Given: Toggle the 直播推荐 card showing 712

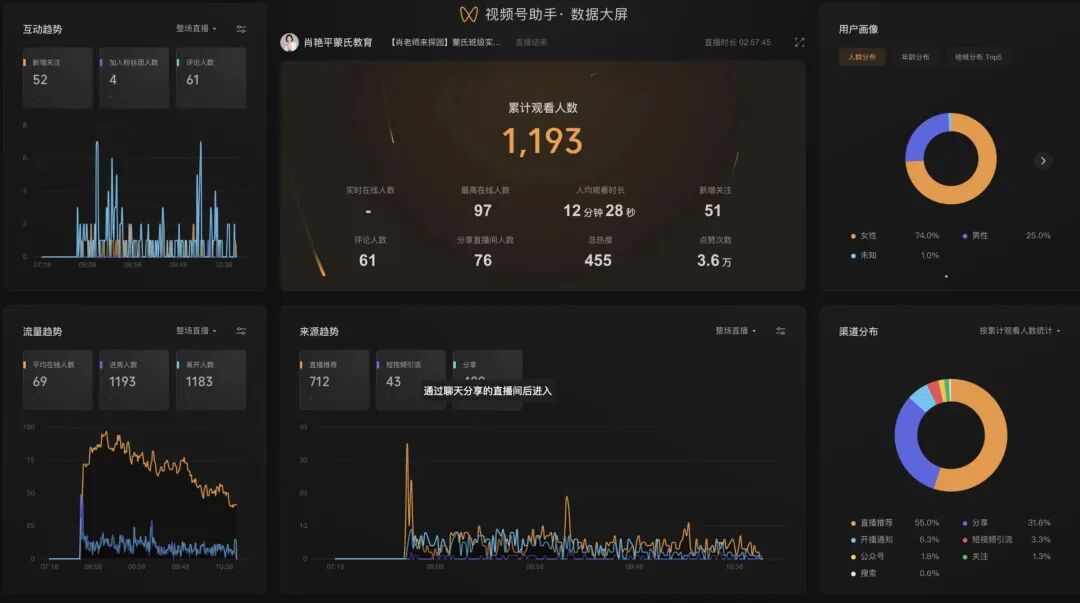Looking at the screenshot, I should click(x=334, y=380).
